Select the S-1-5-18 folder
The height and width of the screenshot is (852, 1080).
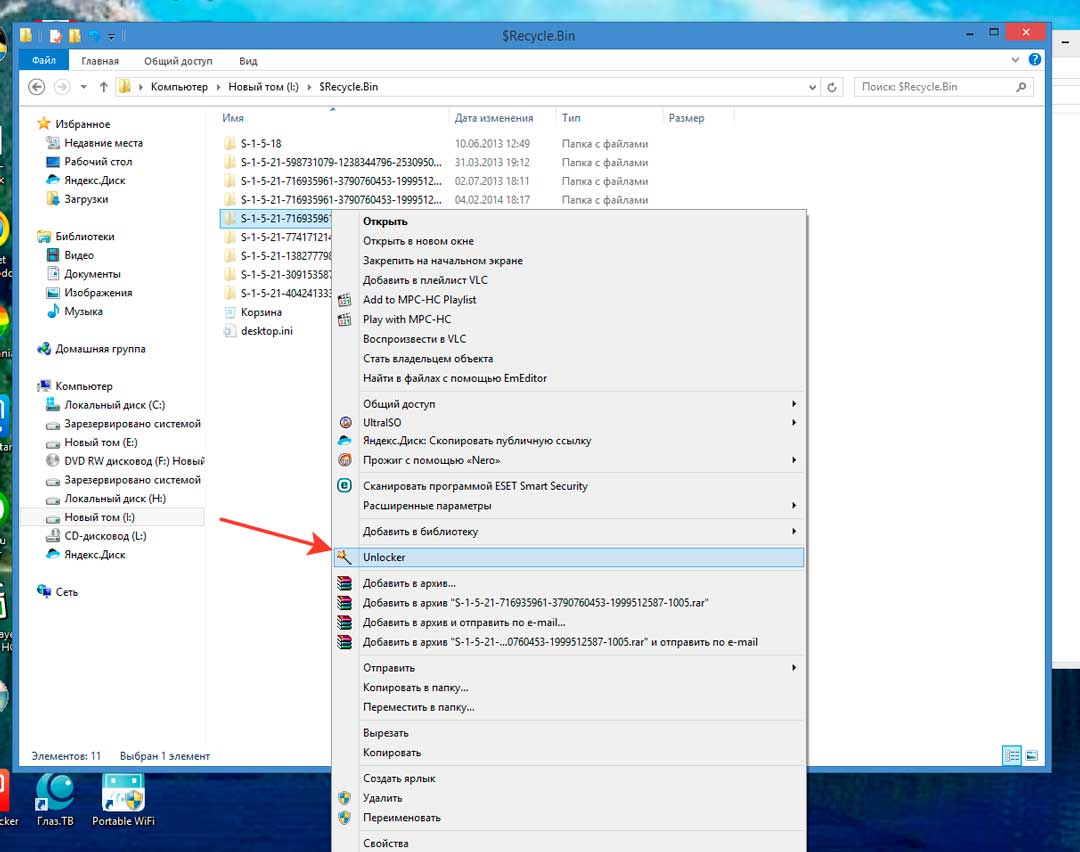pos(260,143)
